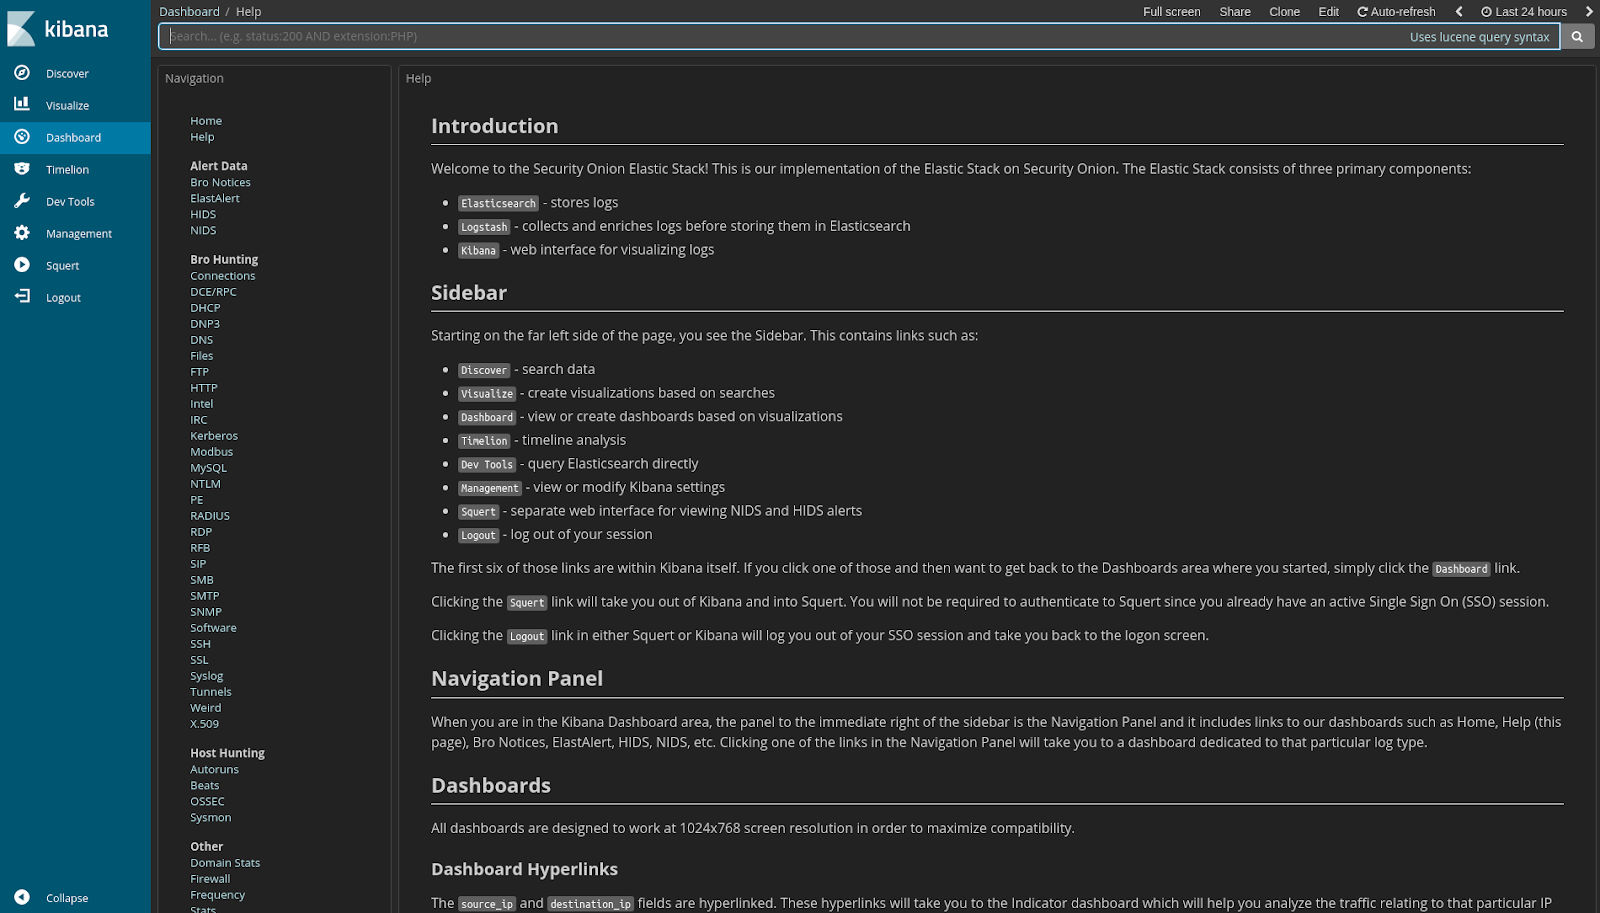Open the DCE/RPC dashboard
This screenshot has height=913, width=1600.
(213, 292)
